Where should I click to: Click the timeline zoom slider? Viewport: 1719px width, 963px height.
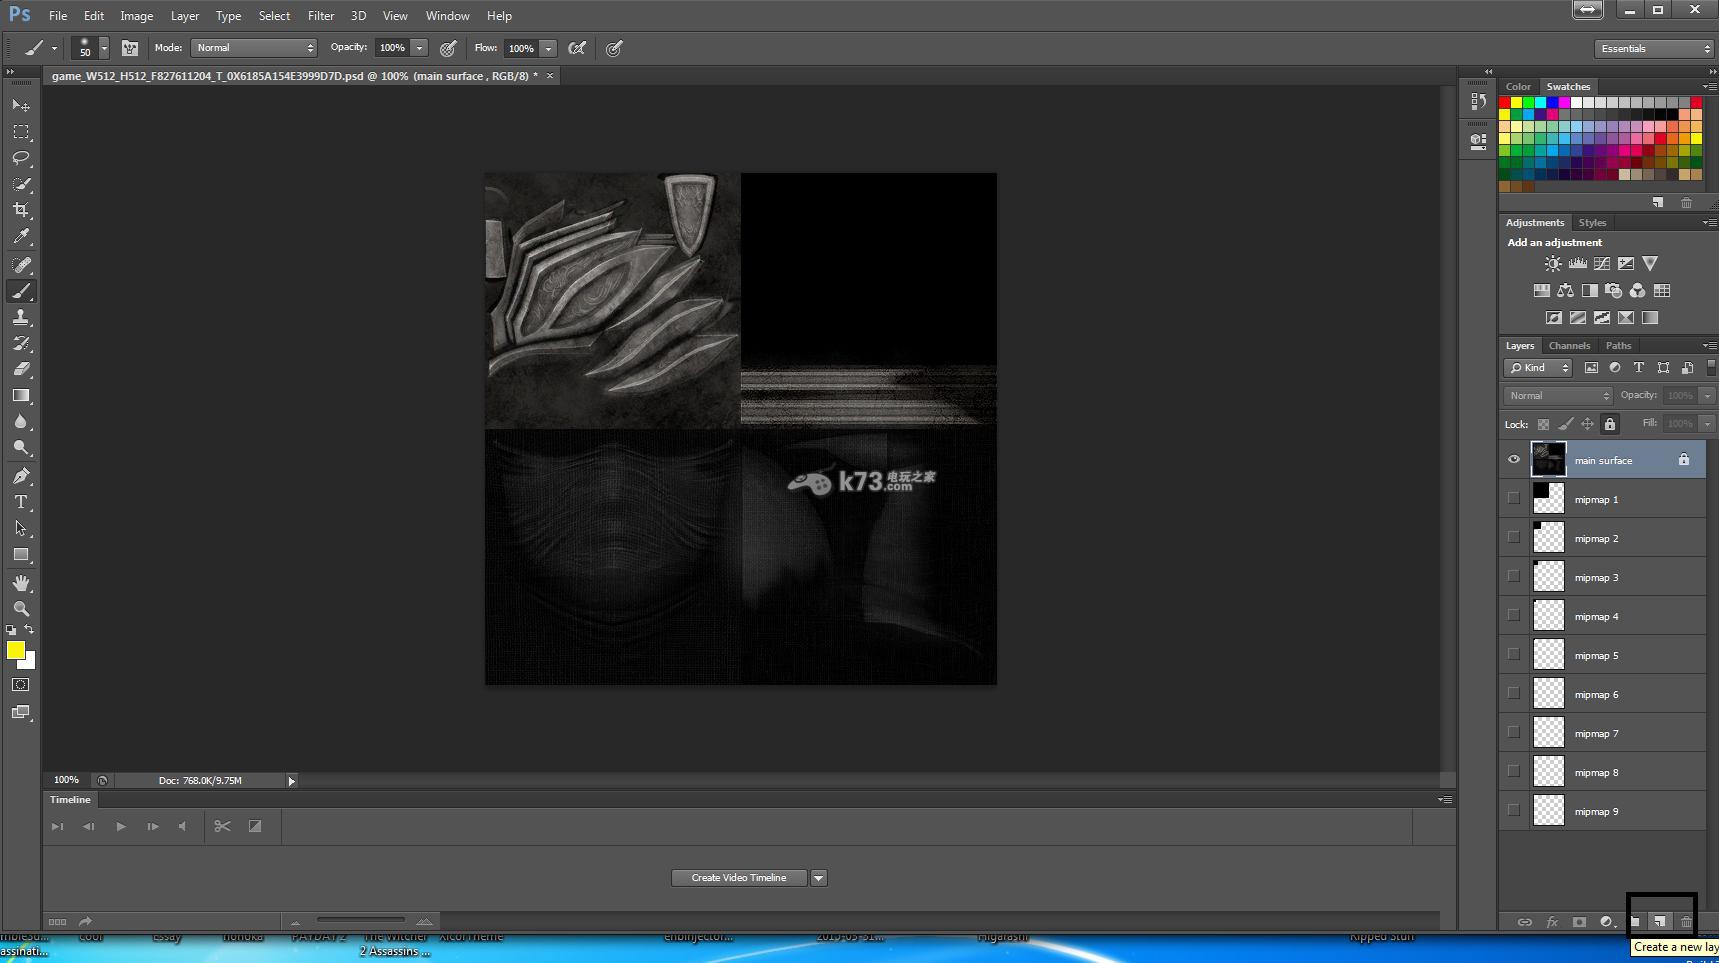[x=360, y=920]
